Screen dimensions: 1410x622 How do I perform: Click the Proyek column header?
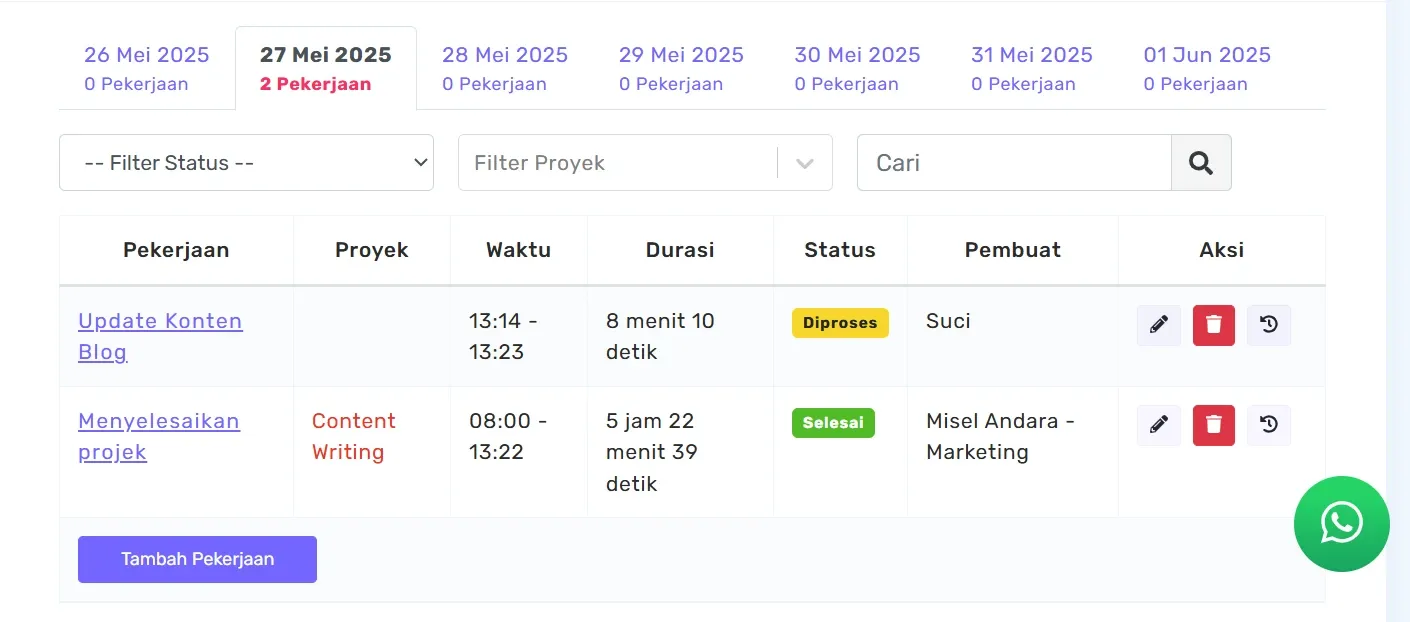click(372, 250)
